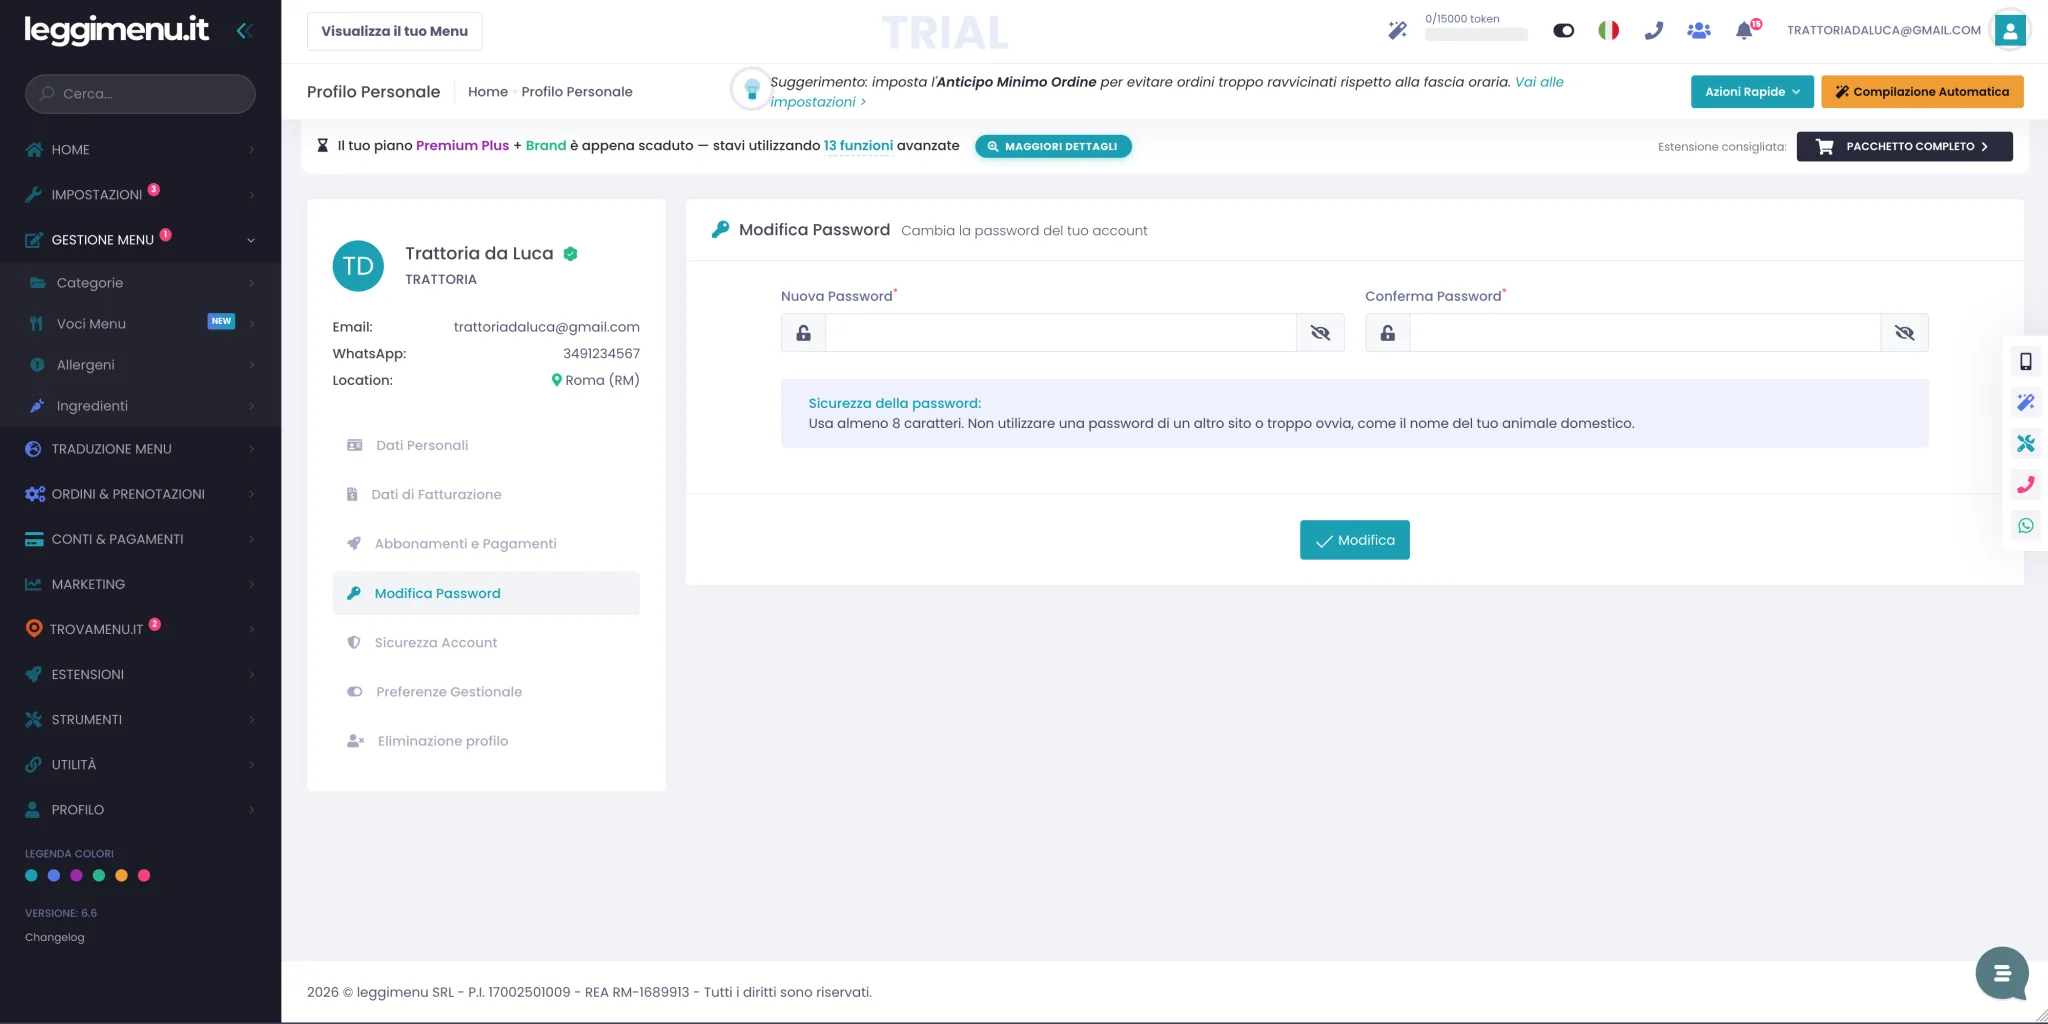The image size is (2048, 1024).
Task: Expand UTILITÀ sidebar menu
Action: point(140,764)
